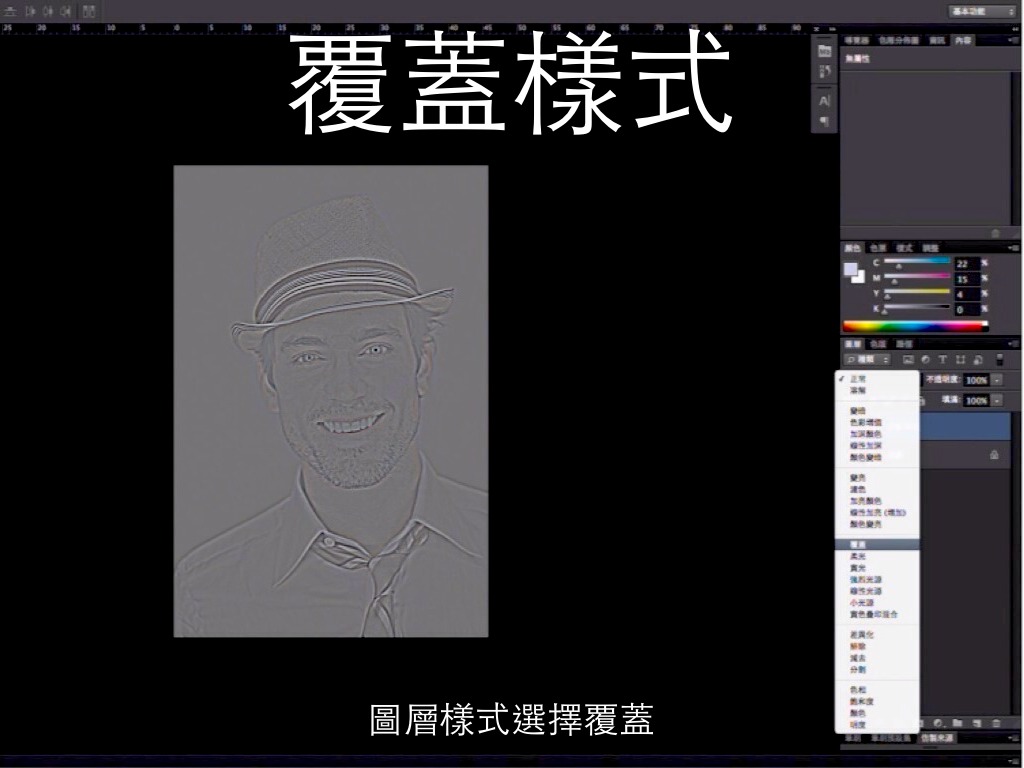Screen dimensions: 1024x768
Task: Switch to the 仿製來源 tab
Action: [x=937, y=738]
